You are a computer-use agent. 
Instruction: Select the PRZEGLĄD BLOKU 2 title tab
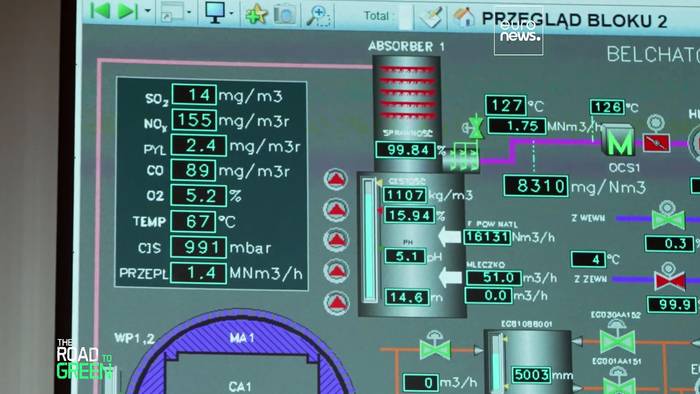574,20
